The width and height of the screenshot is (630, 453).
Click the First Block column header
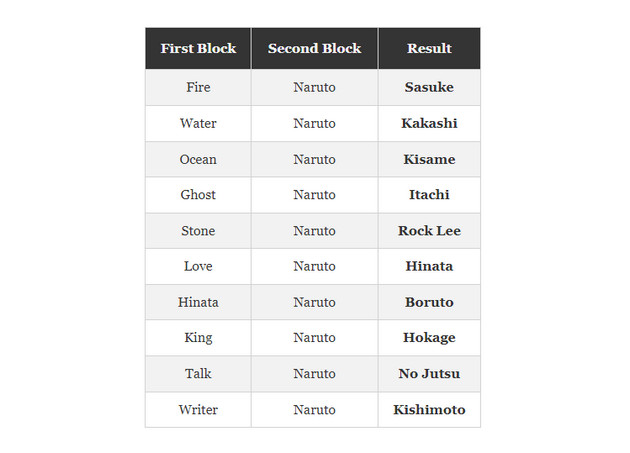coord(198,48)
